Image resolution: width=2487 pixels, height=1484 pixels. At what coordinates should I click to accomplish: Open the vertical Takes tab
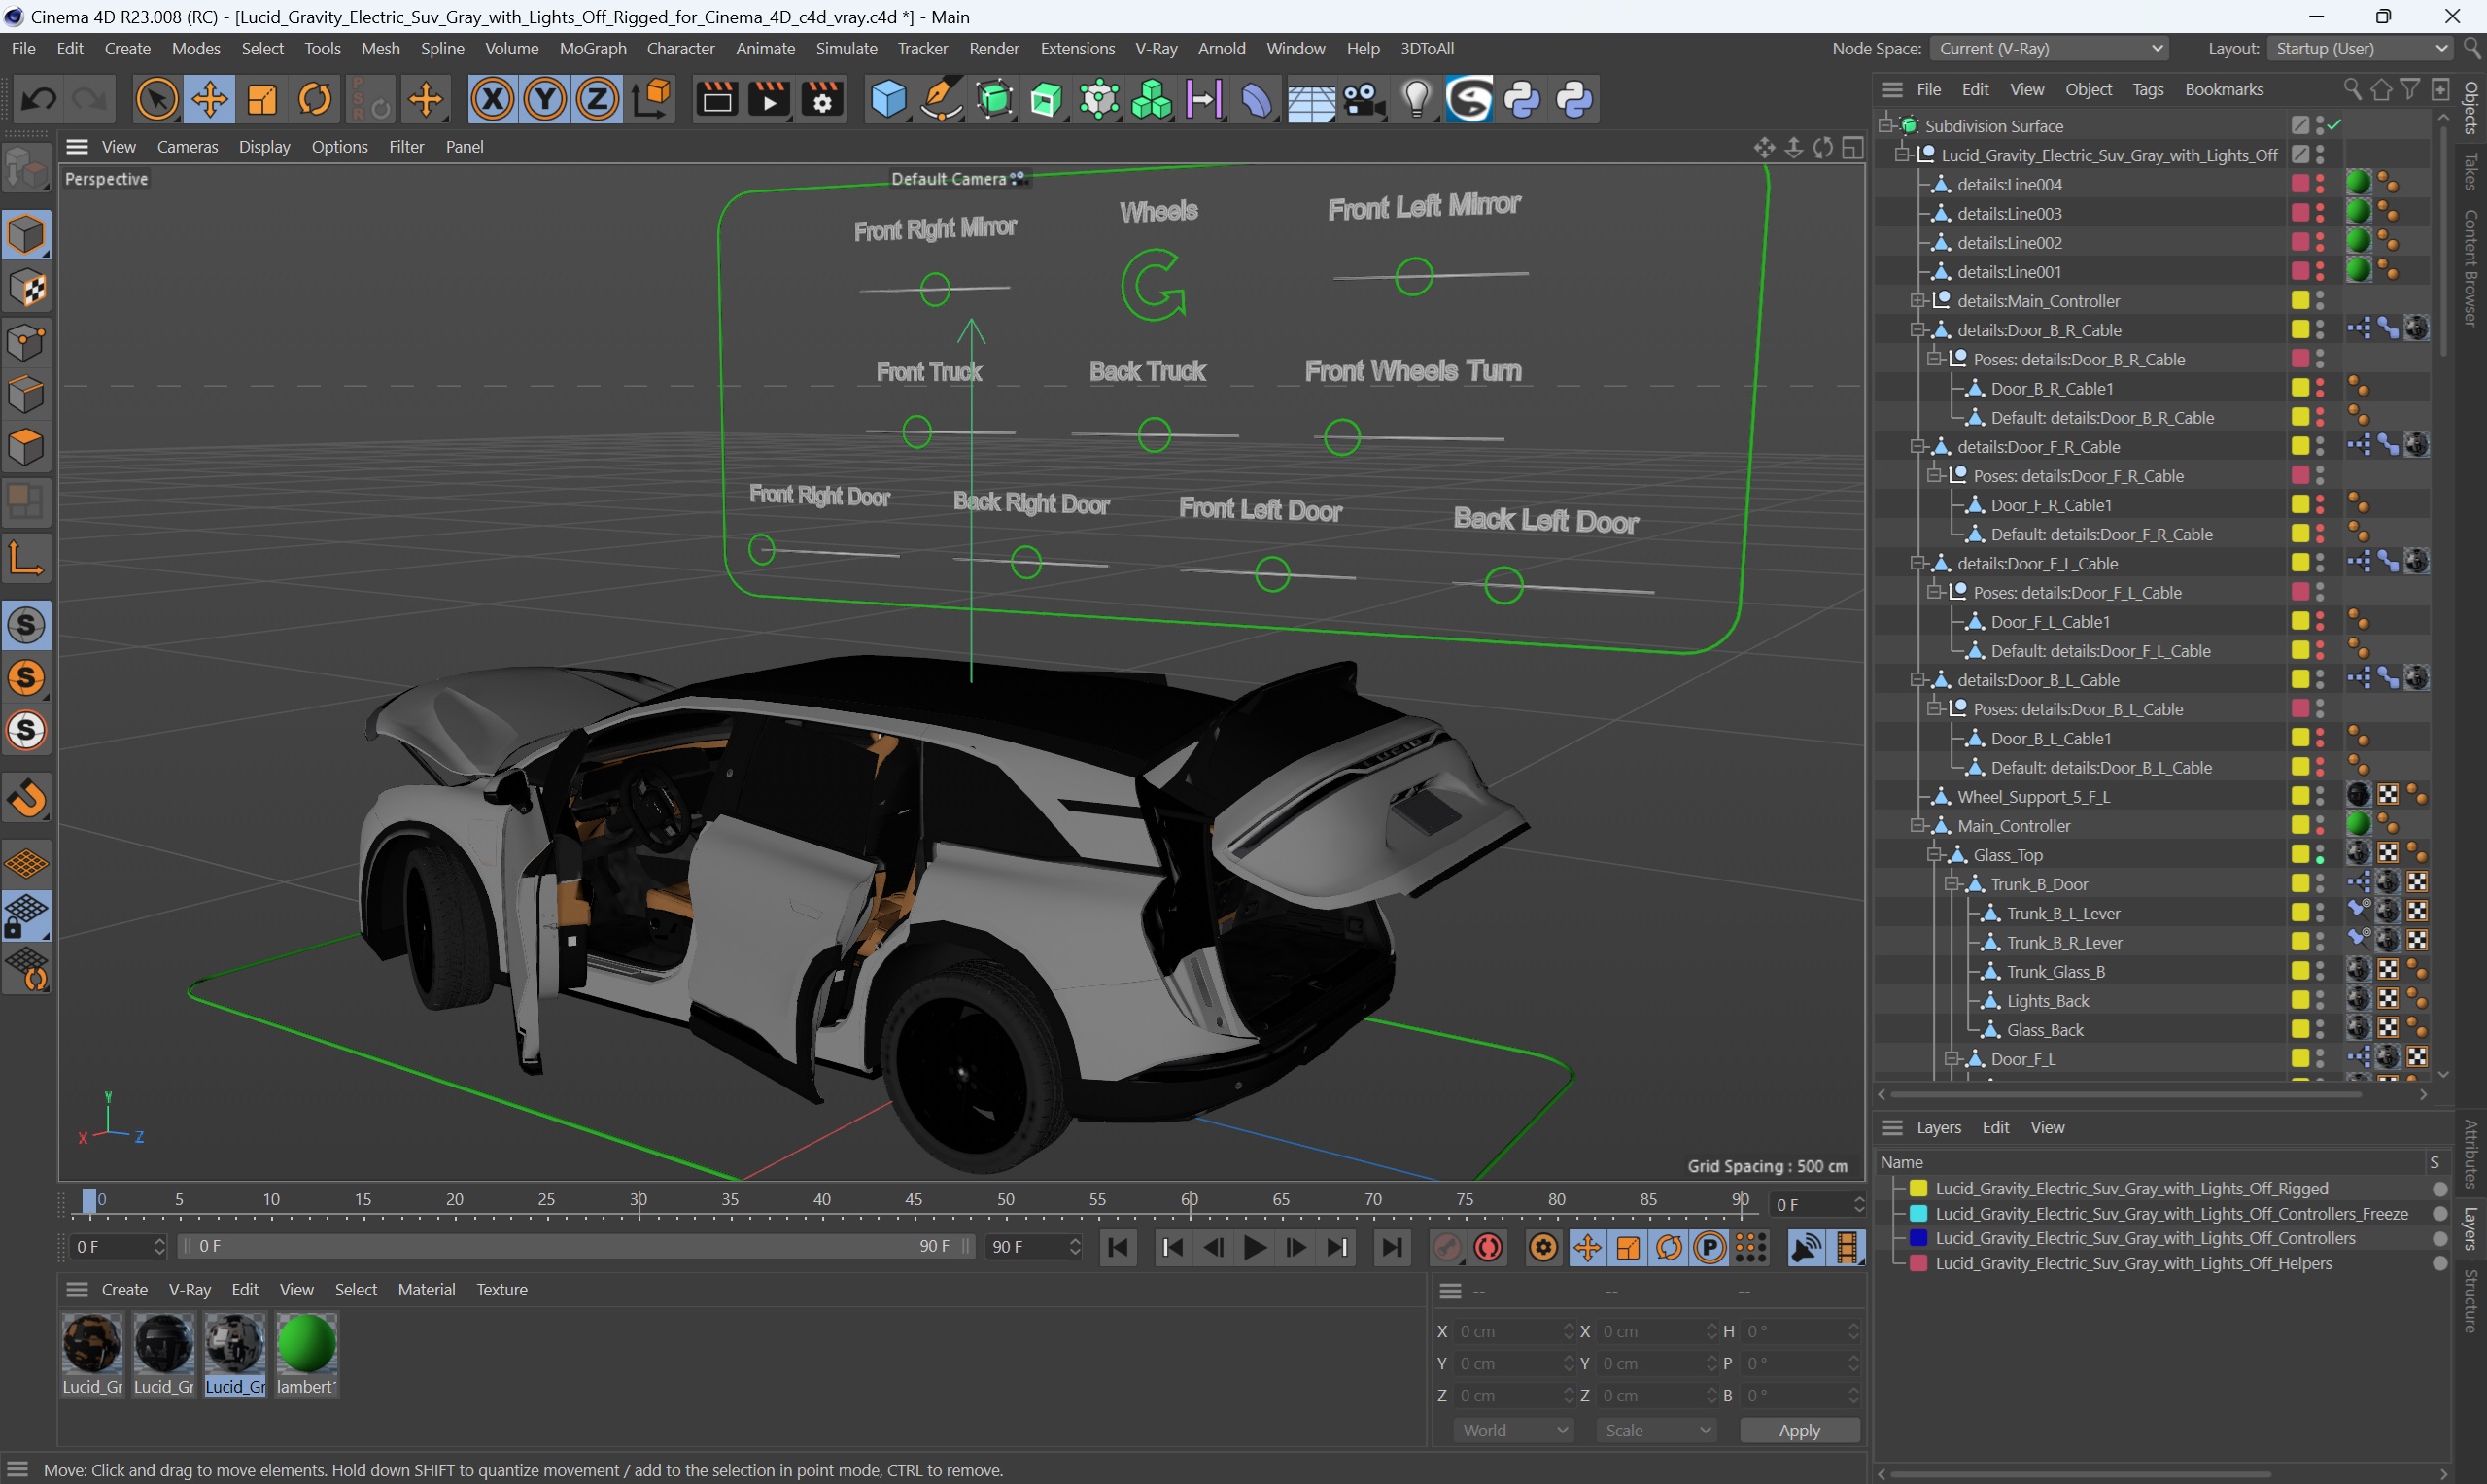tap(2470, 172)
